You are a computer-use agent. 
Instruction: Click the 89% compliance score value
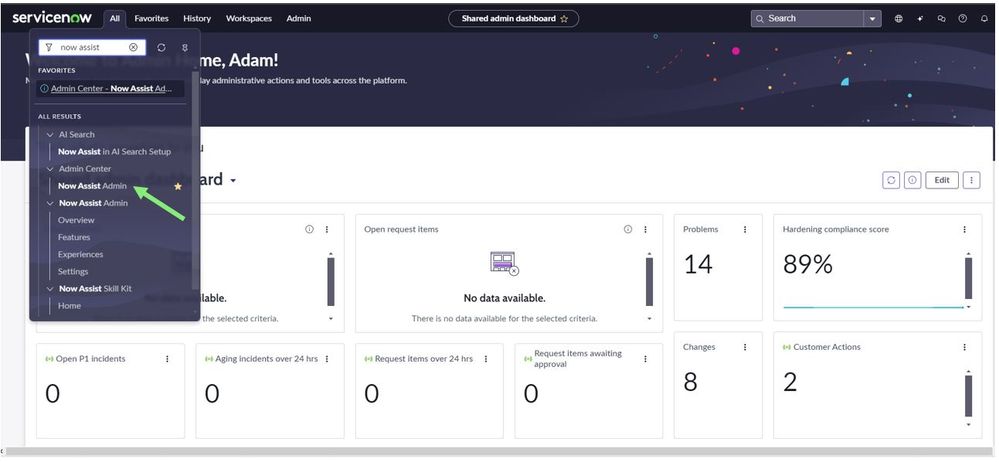[807, 264]
